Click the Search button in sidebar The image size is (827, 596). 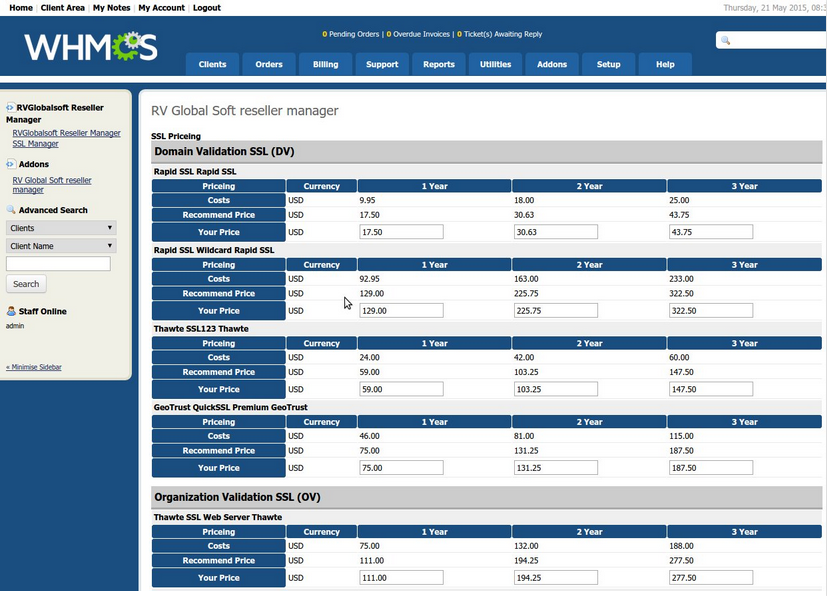click(x=26, y=284)
